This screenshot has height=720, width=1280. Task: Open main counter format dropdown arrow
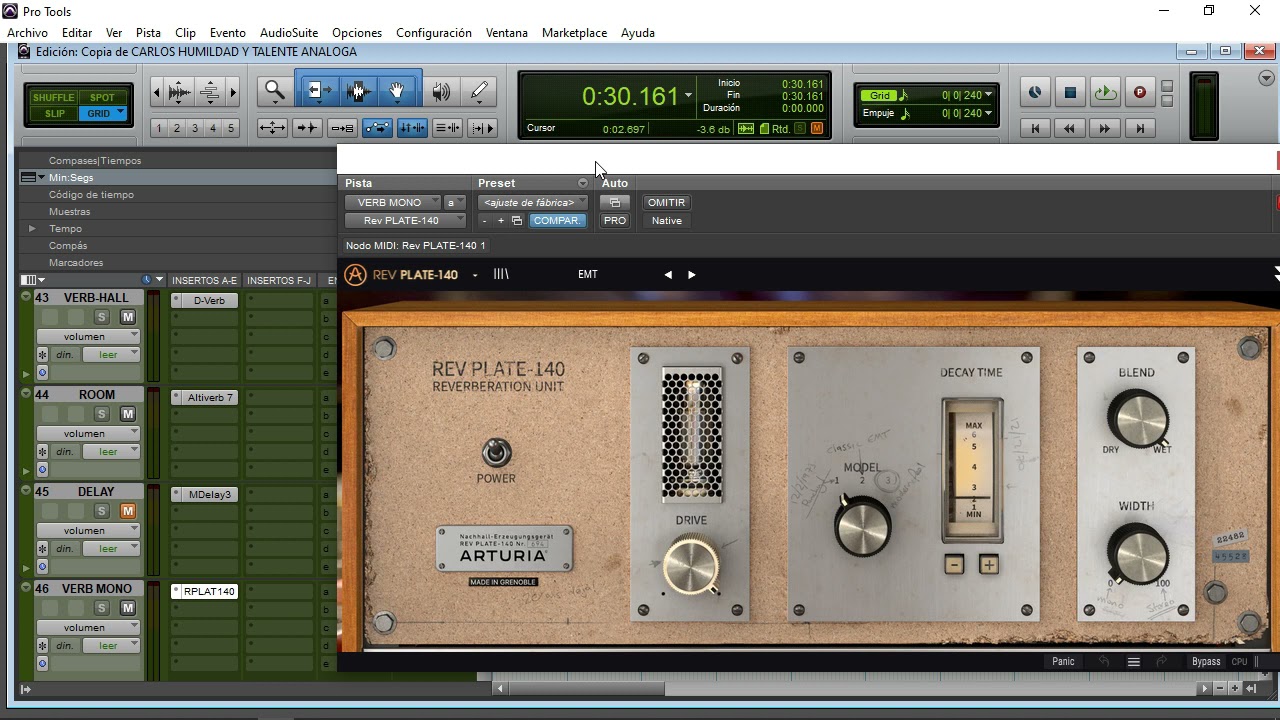pos(688,96)
